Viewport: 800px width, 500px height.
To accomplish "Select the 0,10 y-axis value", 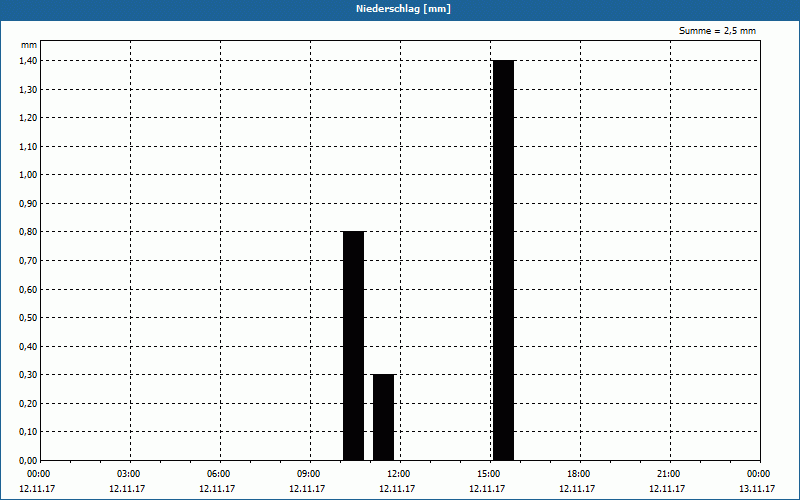I will tap(28, 432).
